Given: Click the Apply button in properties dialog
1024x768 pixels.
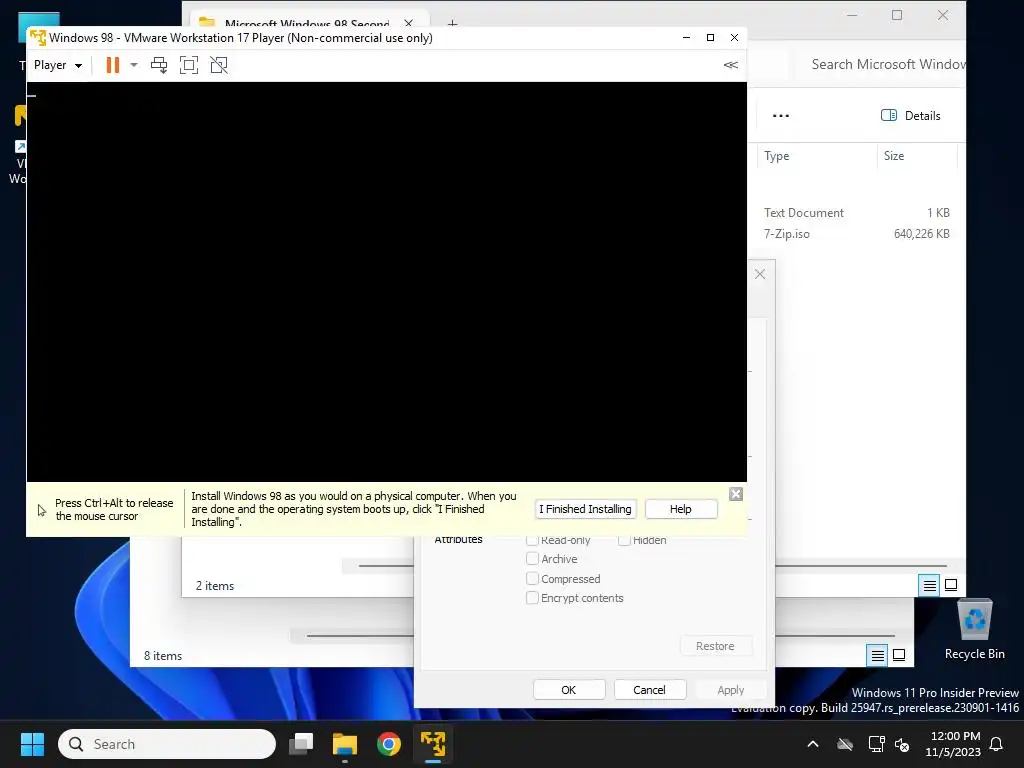Looking at the screenshot, I should tap(730, 690).
